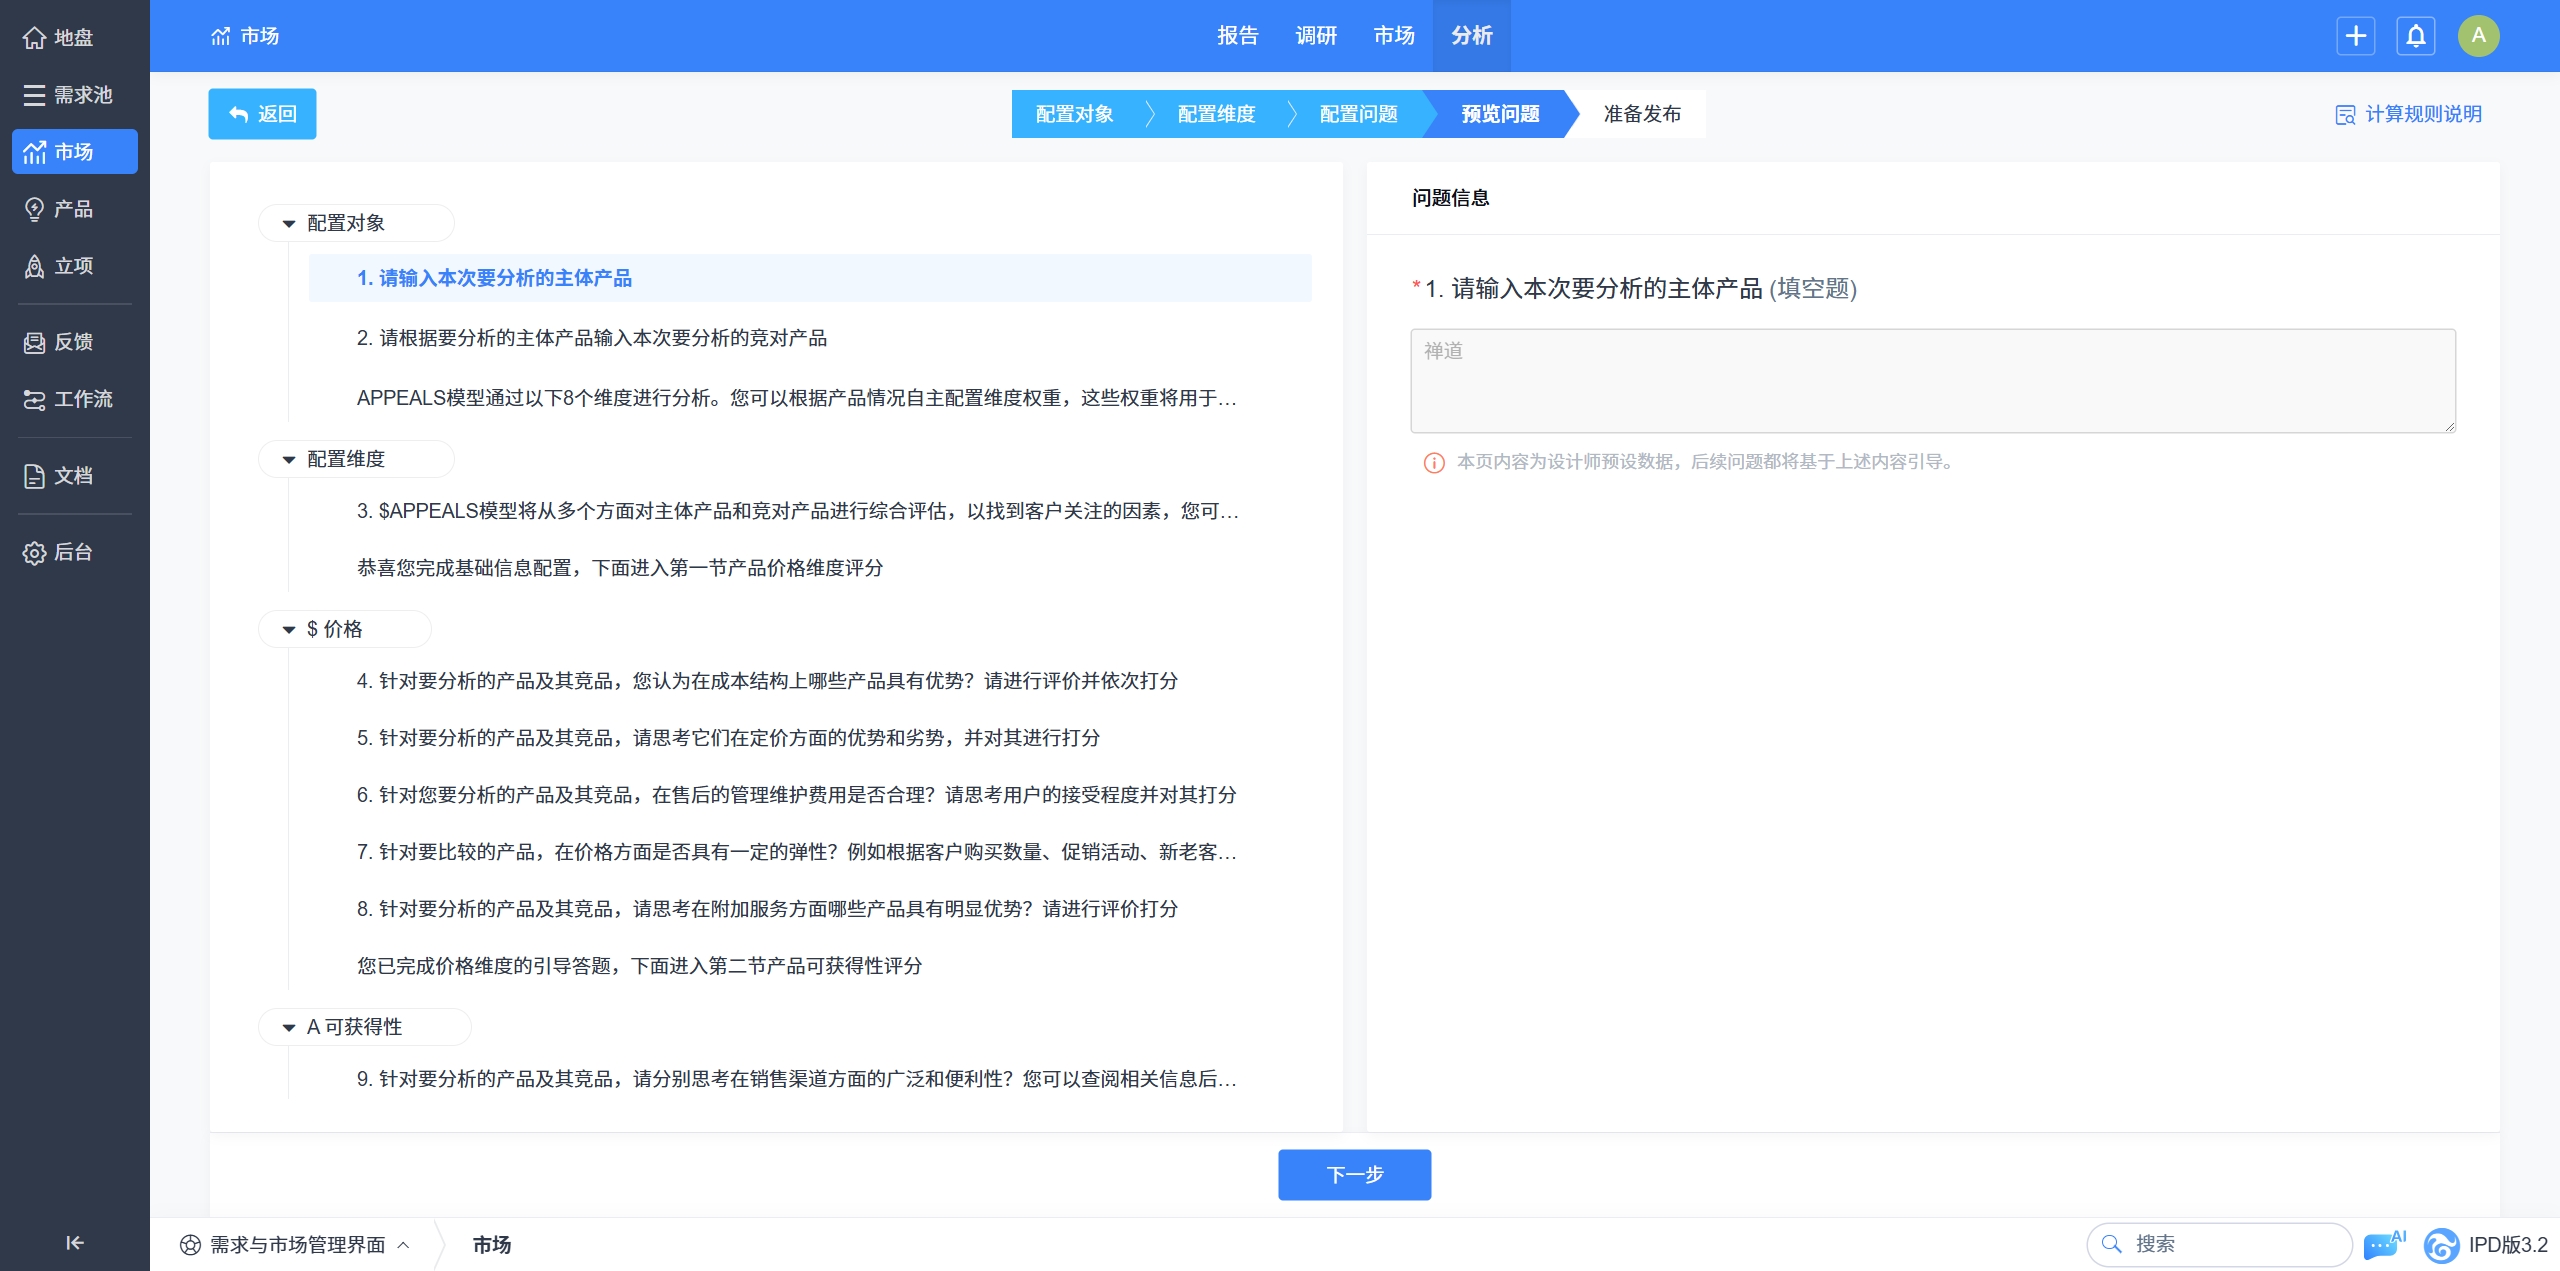
Task: Expand 需求与市场管理界面 dropdown in footer
Action: point(296,1244)
